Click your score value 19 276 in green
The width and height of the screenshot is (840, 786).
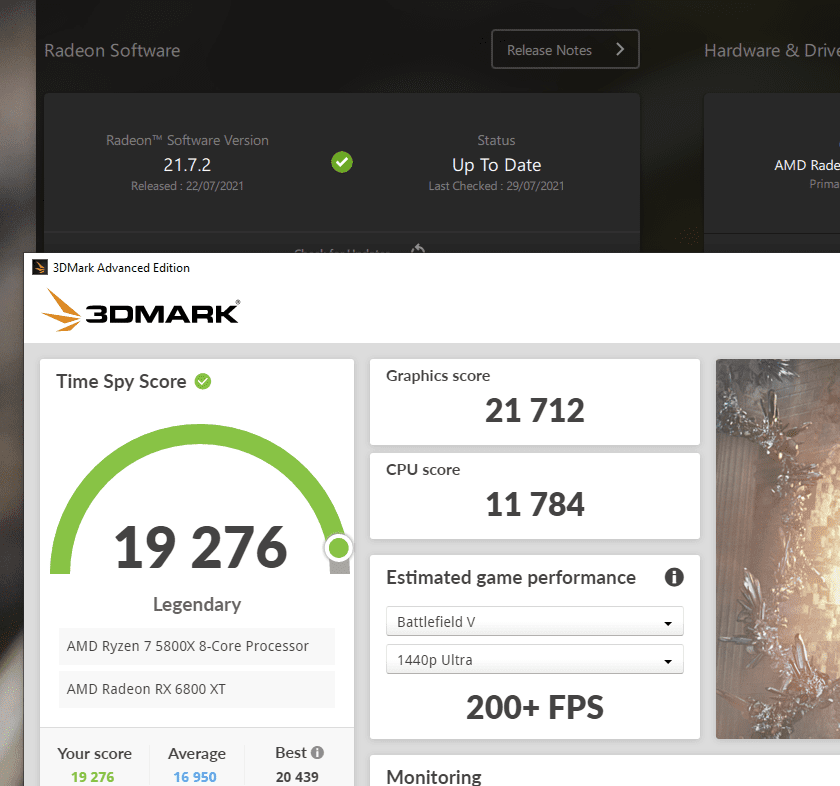click(x=93, y=777)
